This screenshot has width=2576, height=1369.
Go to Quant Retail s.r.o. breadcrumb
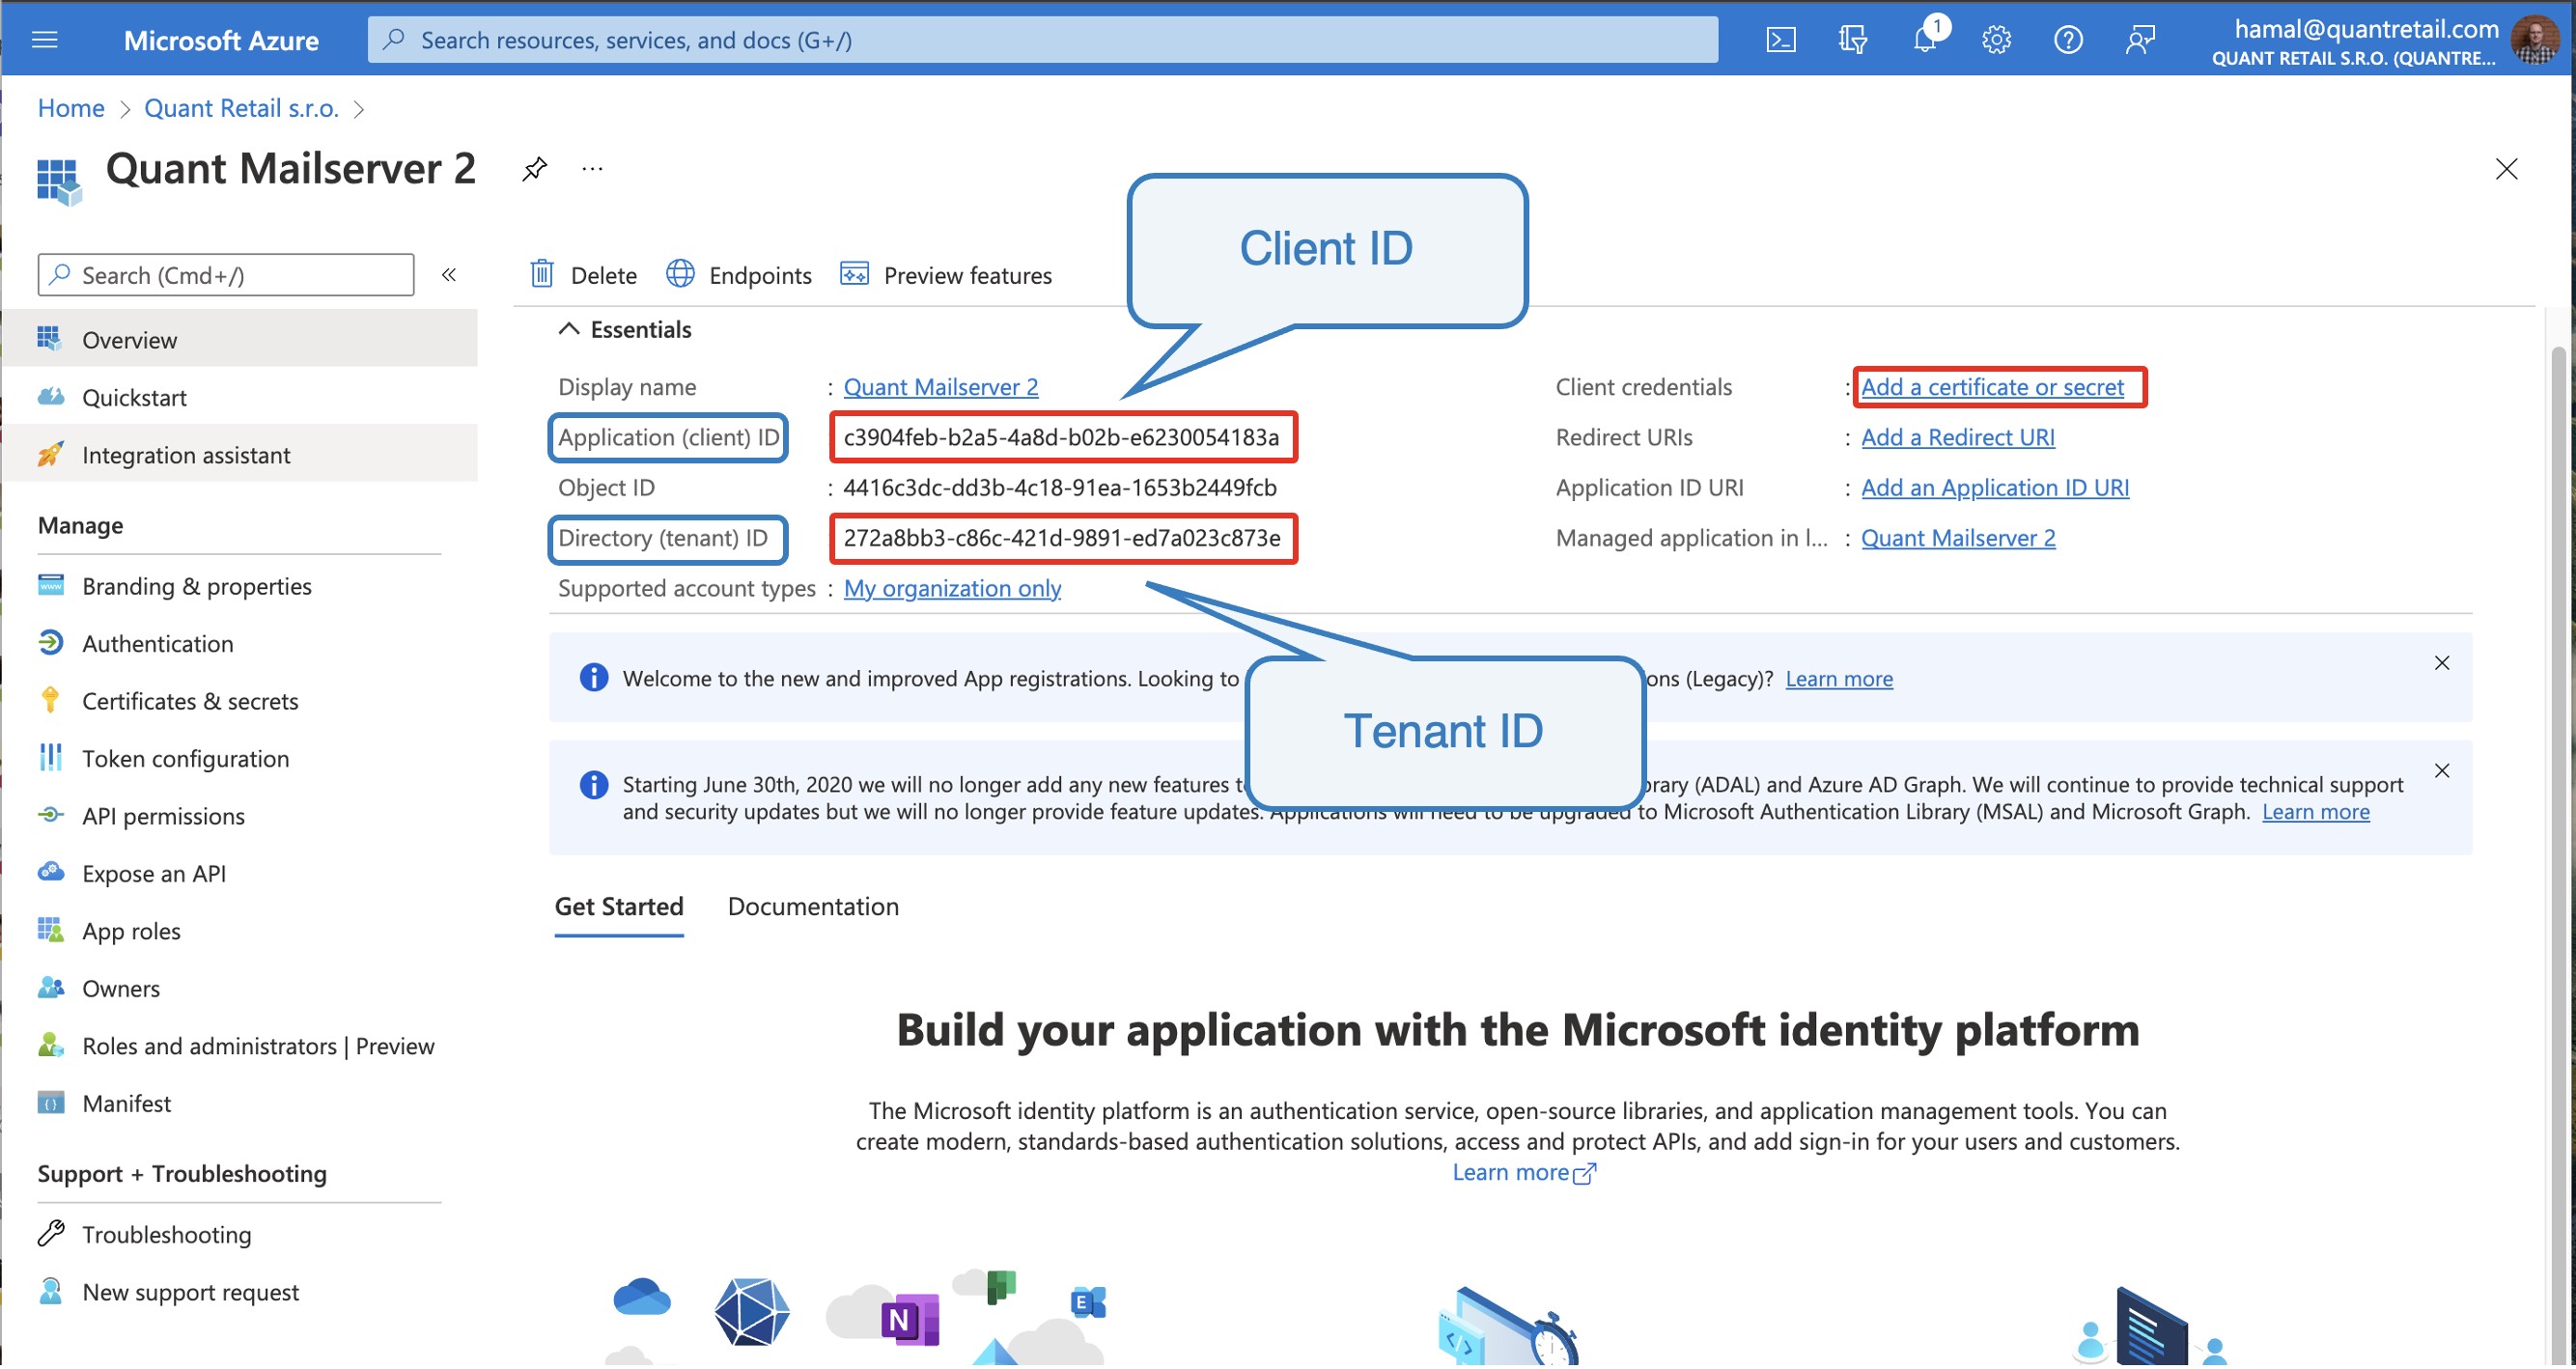tap(242, 108)
